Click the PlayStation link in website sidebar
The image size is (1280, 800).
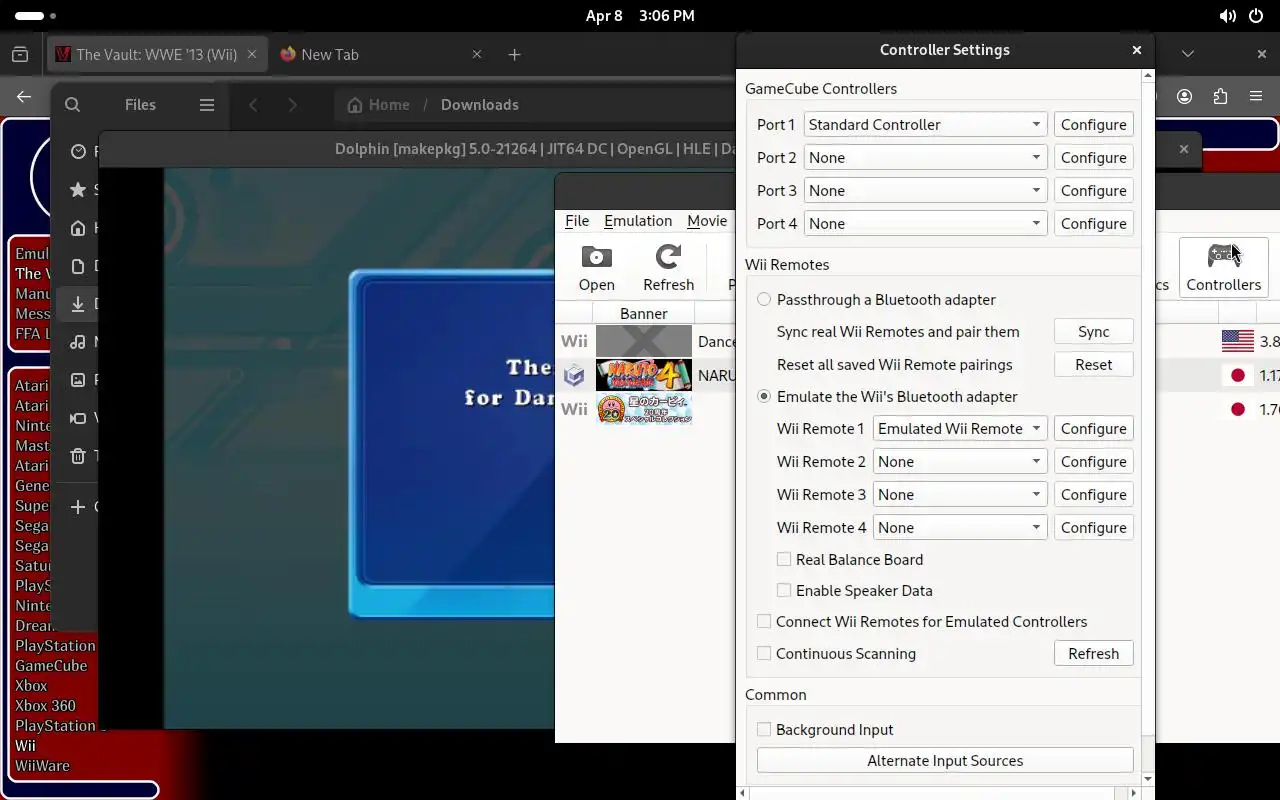click(55, 645)
